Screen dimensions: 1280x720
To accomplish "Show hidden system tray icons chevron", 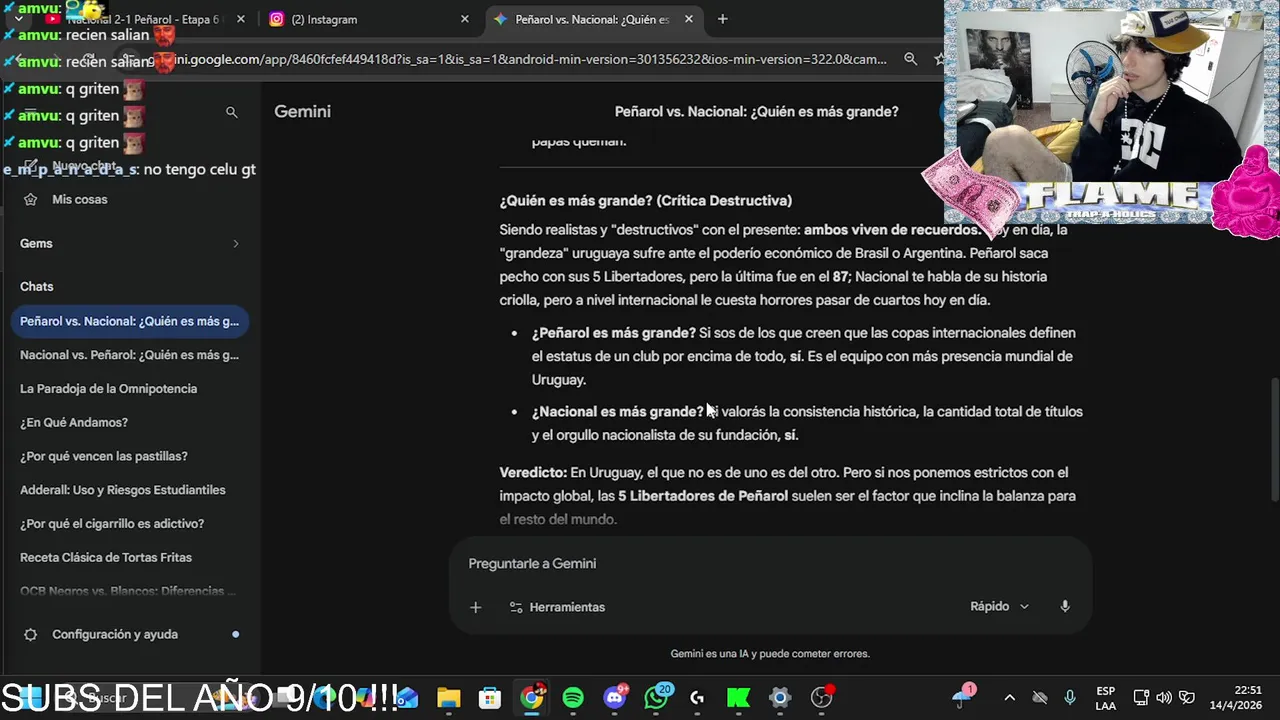I will pyautogui.click(x=1009, y=698).
